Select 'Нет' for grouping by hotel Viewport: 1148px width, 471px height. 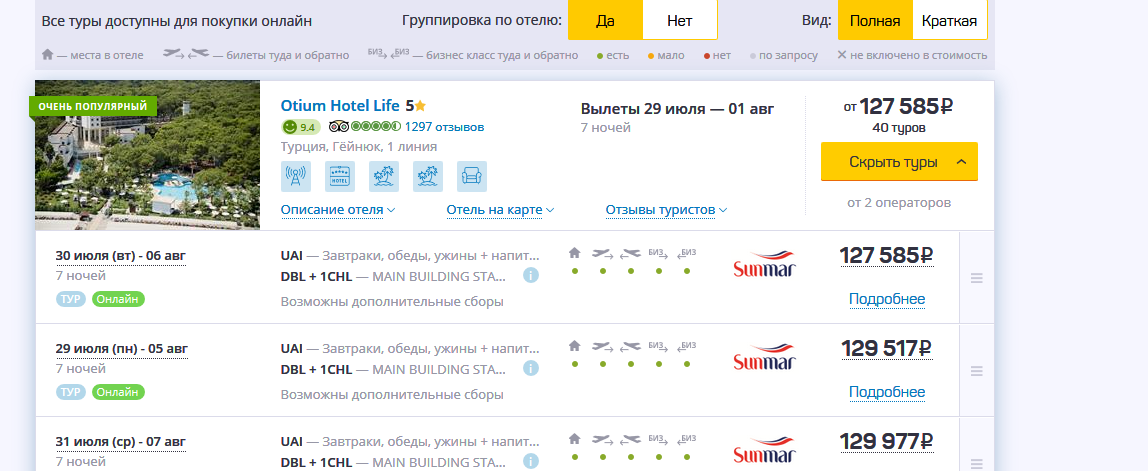click(x=679, y=21)
